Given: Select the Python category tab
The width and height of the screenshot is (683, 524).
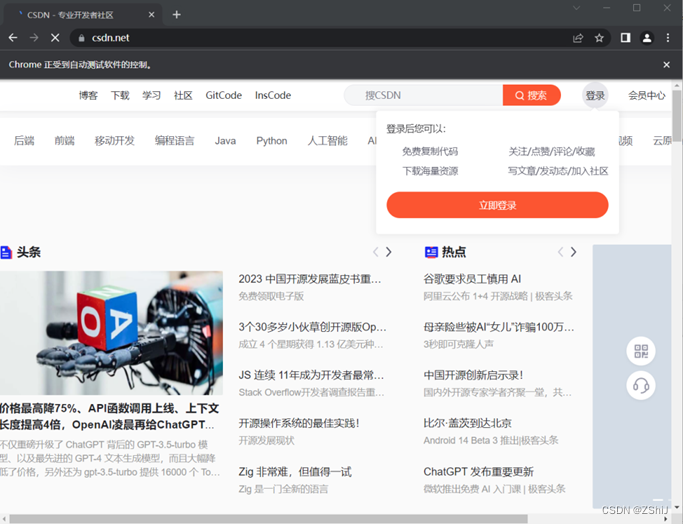Looking at the screenshot, I should click(272, 141).
